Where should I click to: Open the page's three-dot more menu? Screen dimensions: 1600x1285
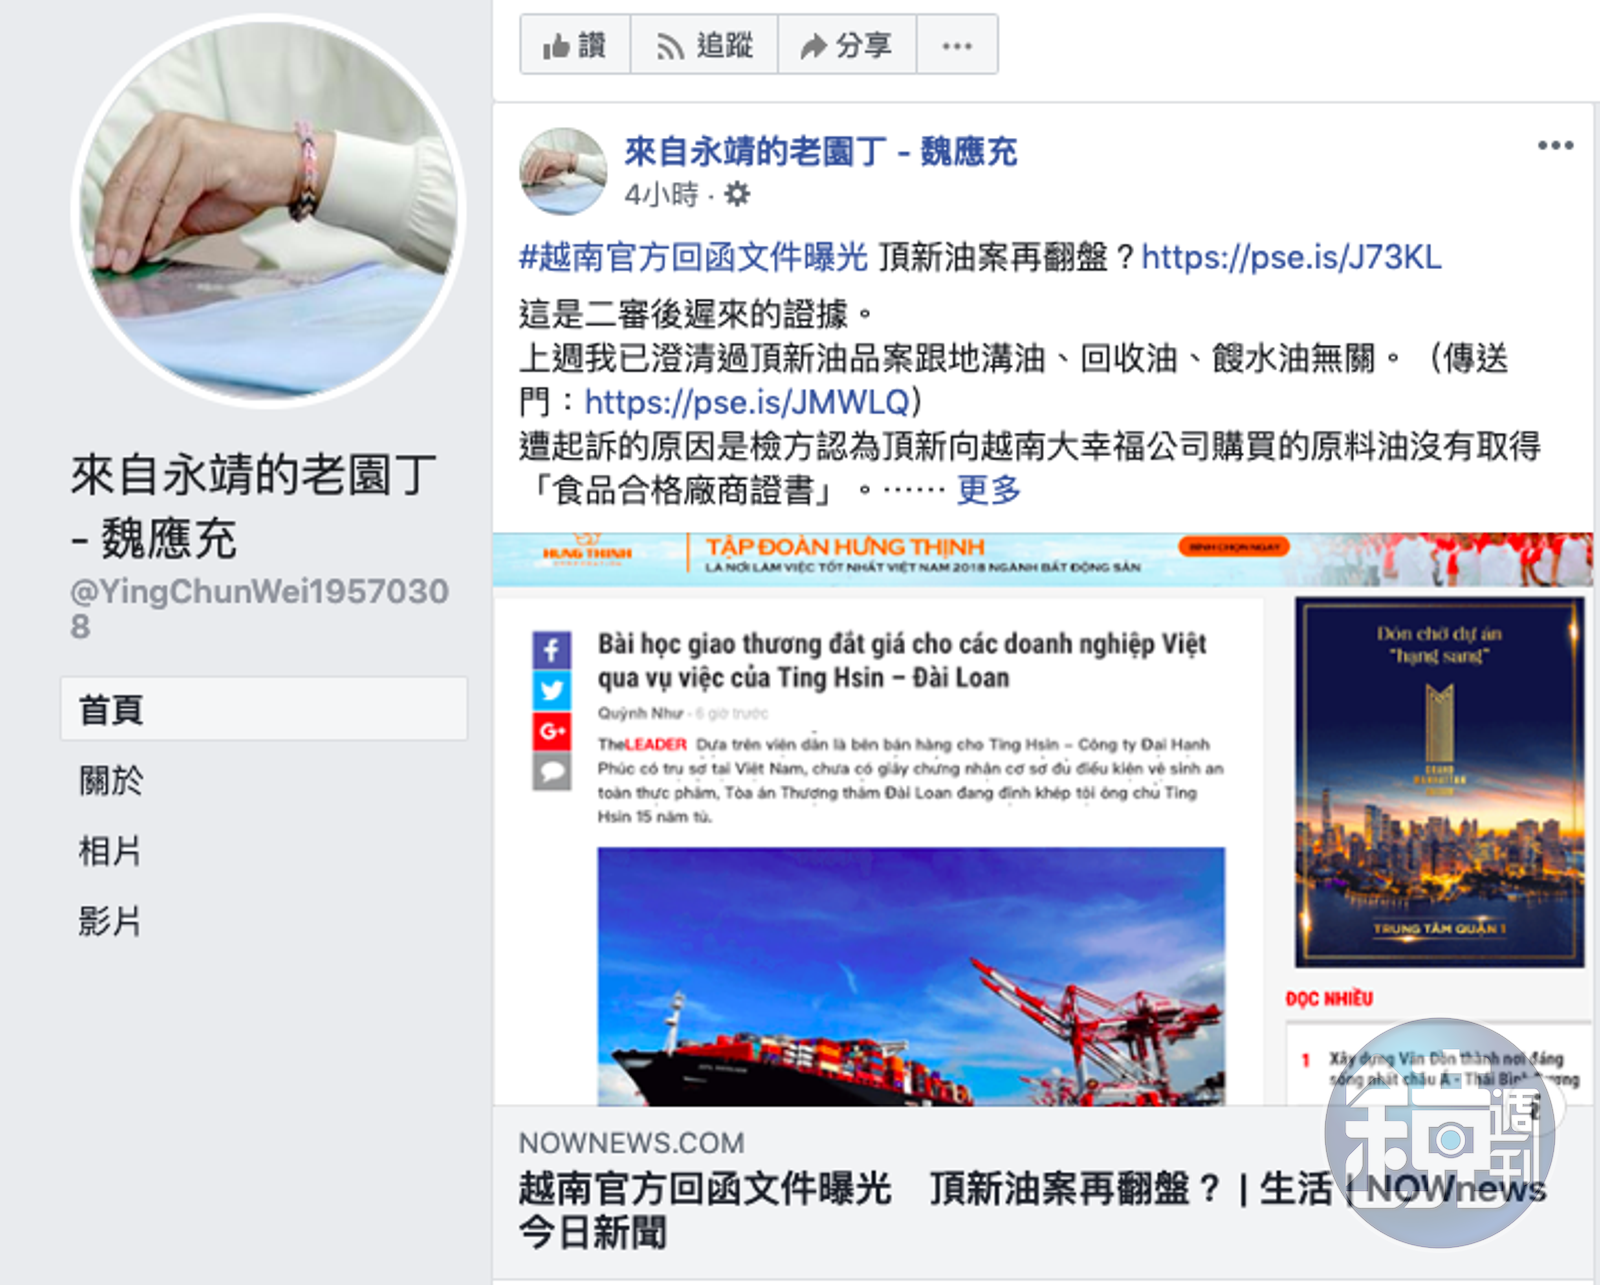(957, 45)
